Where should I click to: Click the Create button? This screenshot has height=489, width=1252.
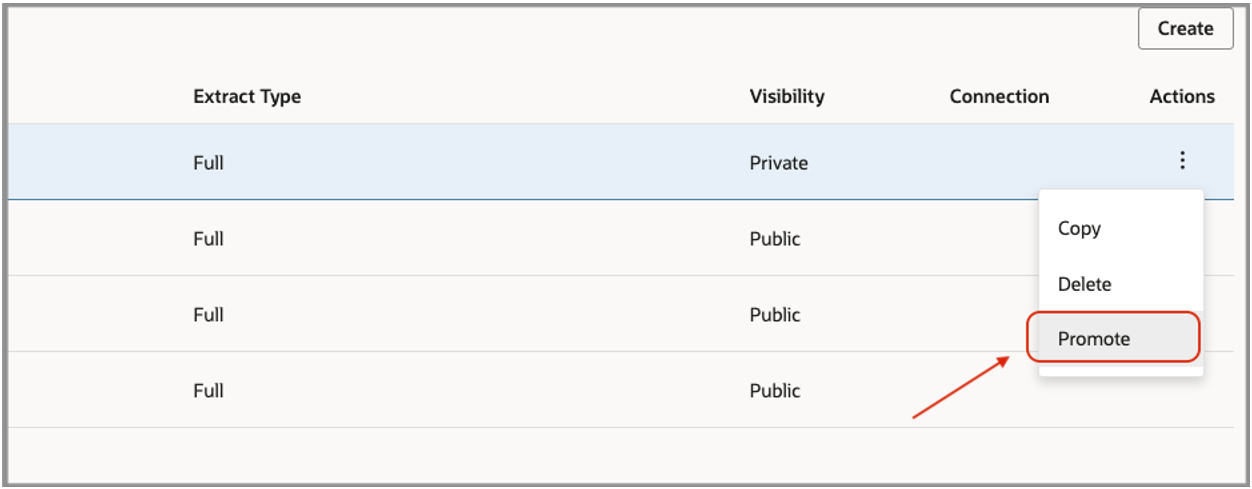pos(1185,29)
